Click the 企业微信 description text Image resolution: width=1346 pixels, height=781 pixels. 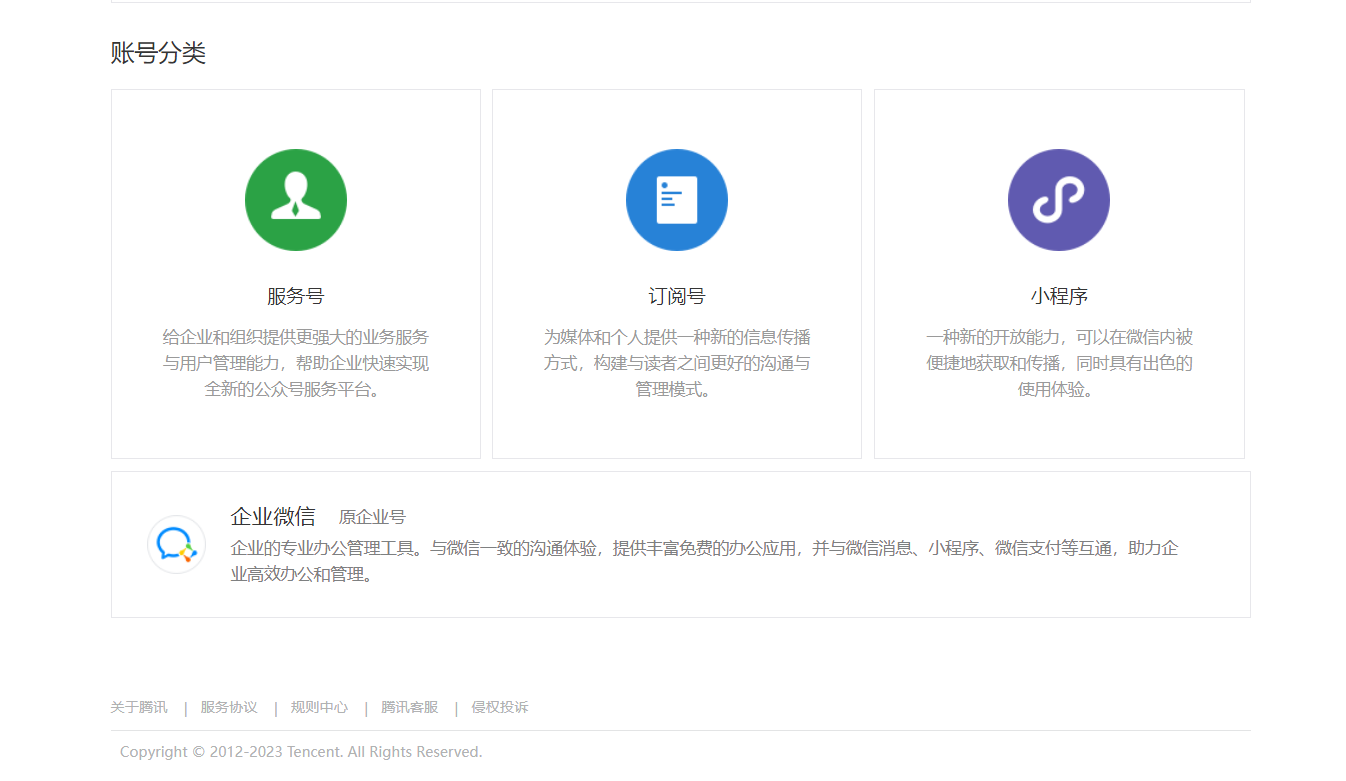704,561
